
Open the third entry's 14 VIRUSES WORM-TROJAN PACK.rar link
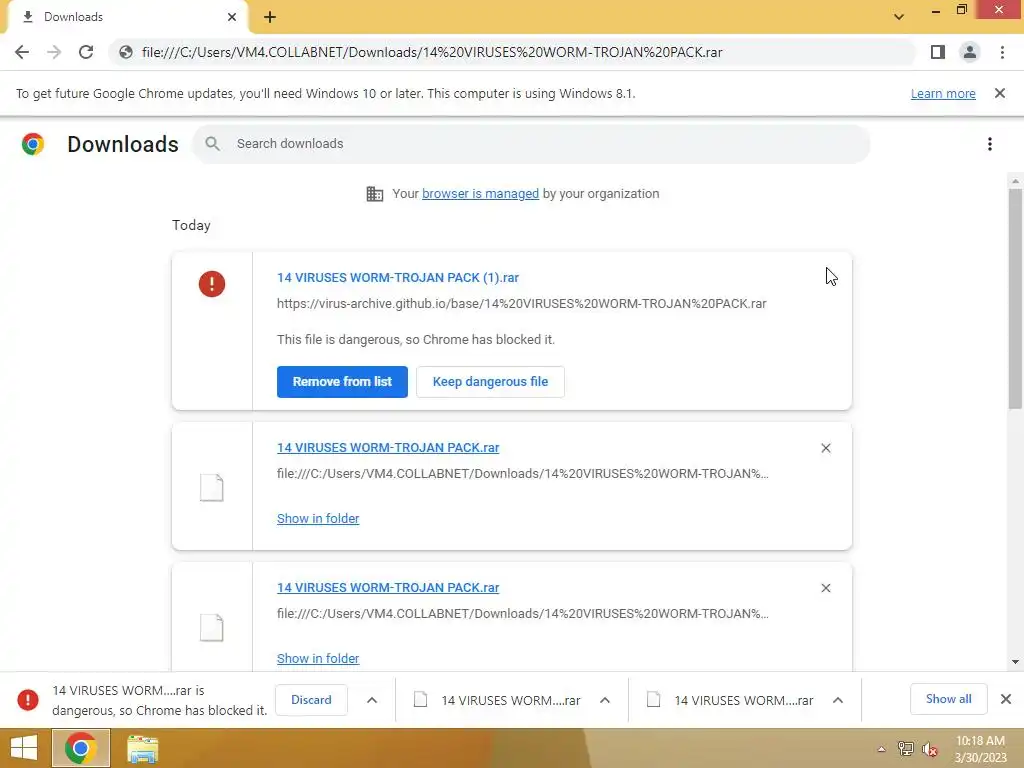click(388, 588)
